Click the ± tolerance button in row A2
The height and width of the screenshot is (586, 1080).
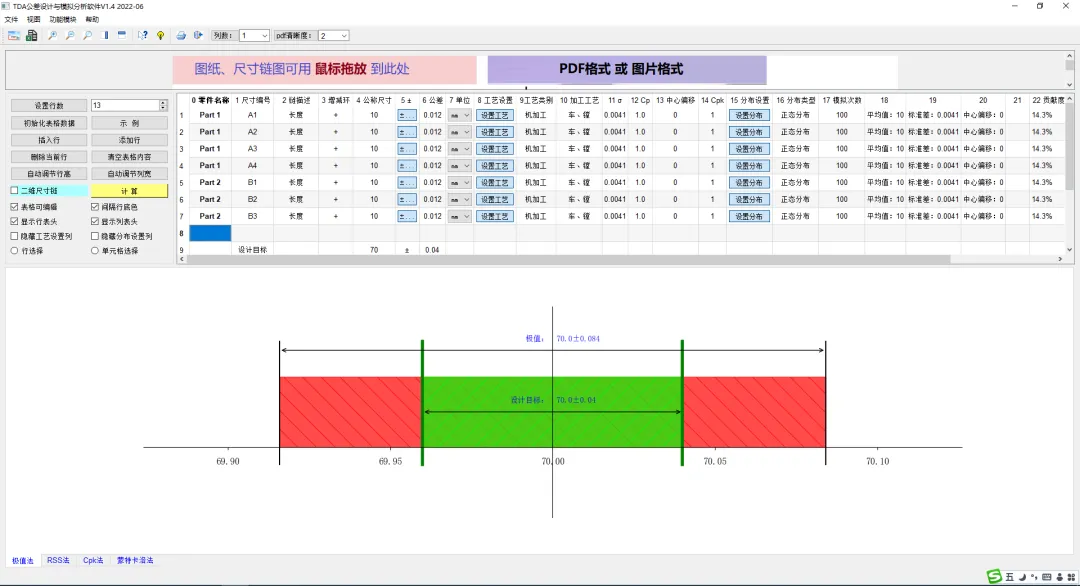pos(407,132)
